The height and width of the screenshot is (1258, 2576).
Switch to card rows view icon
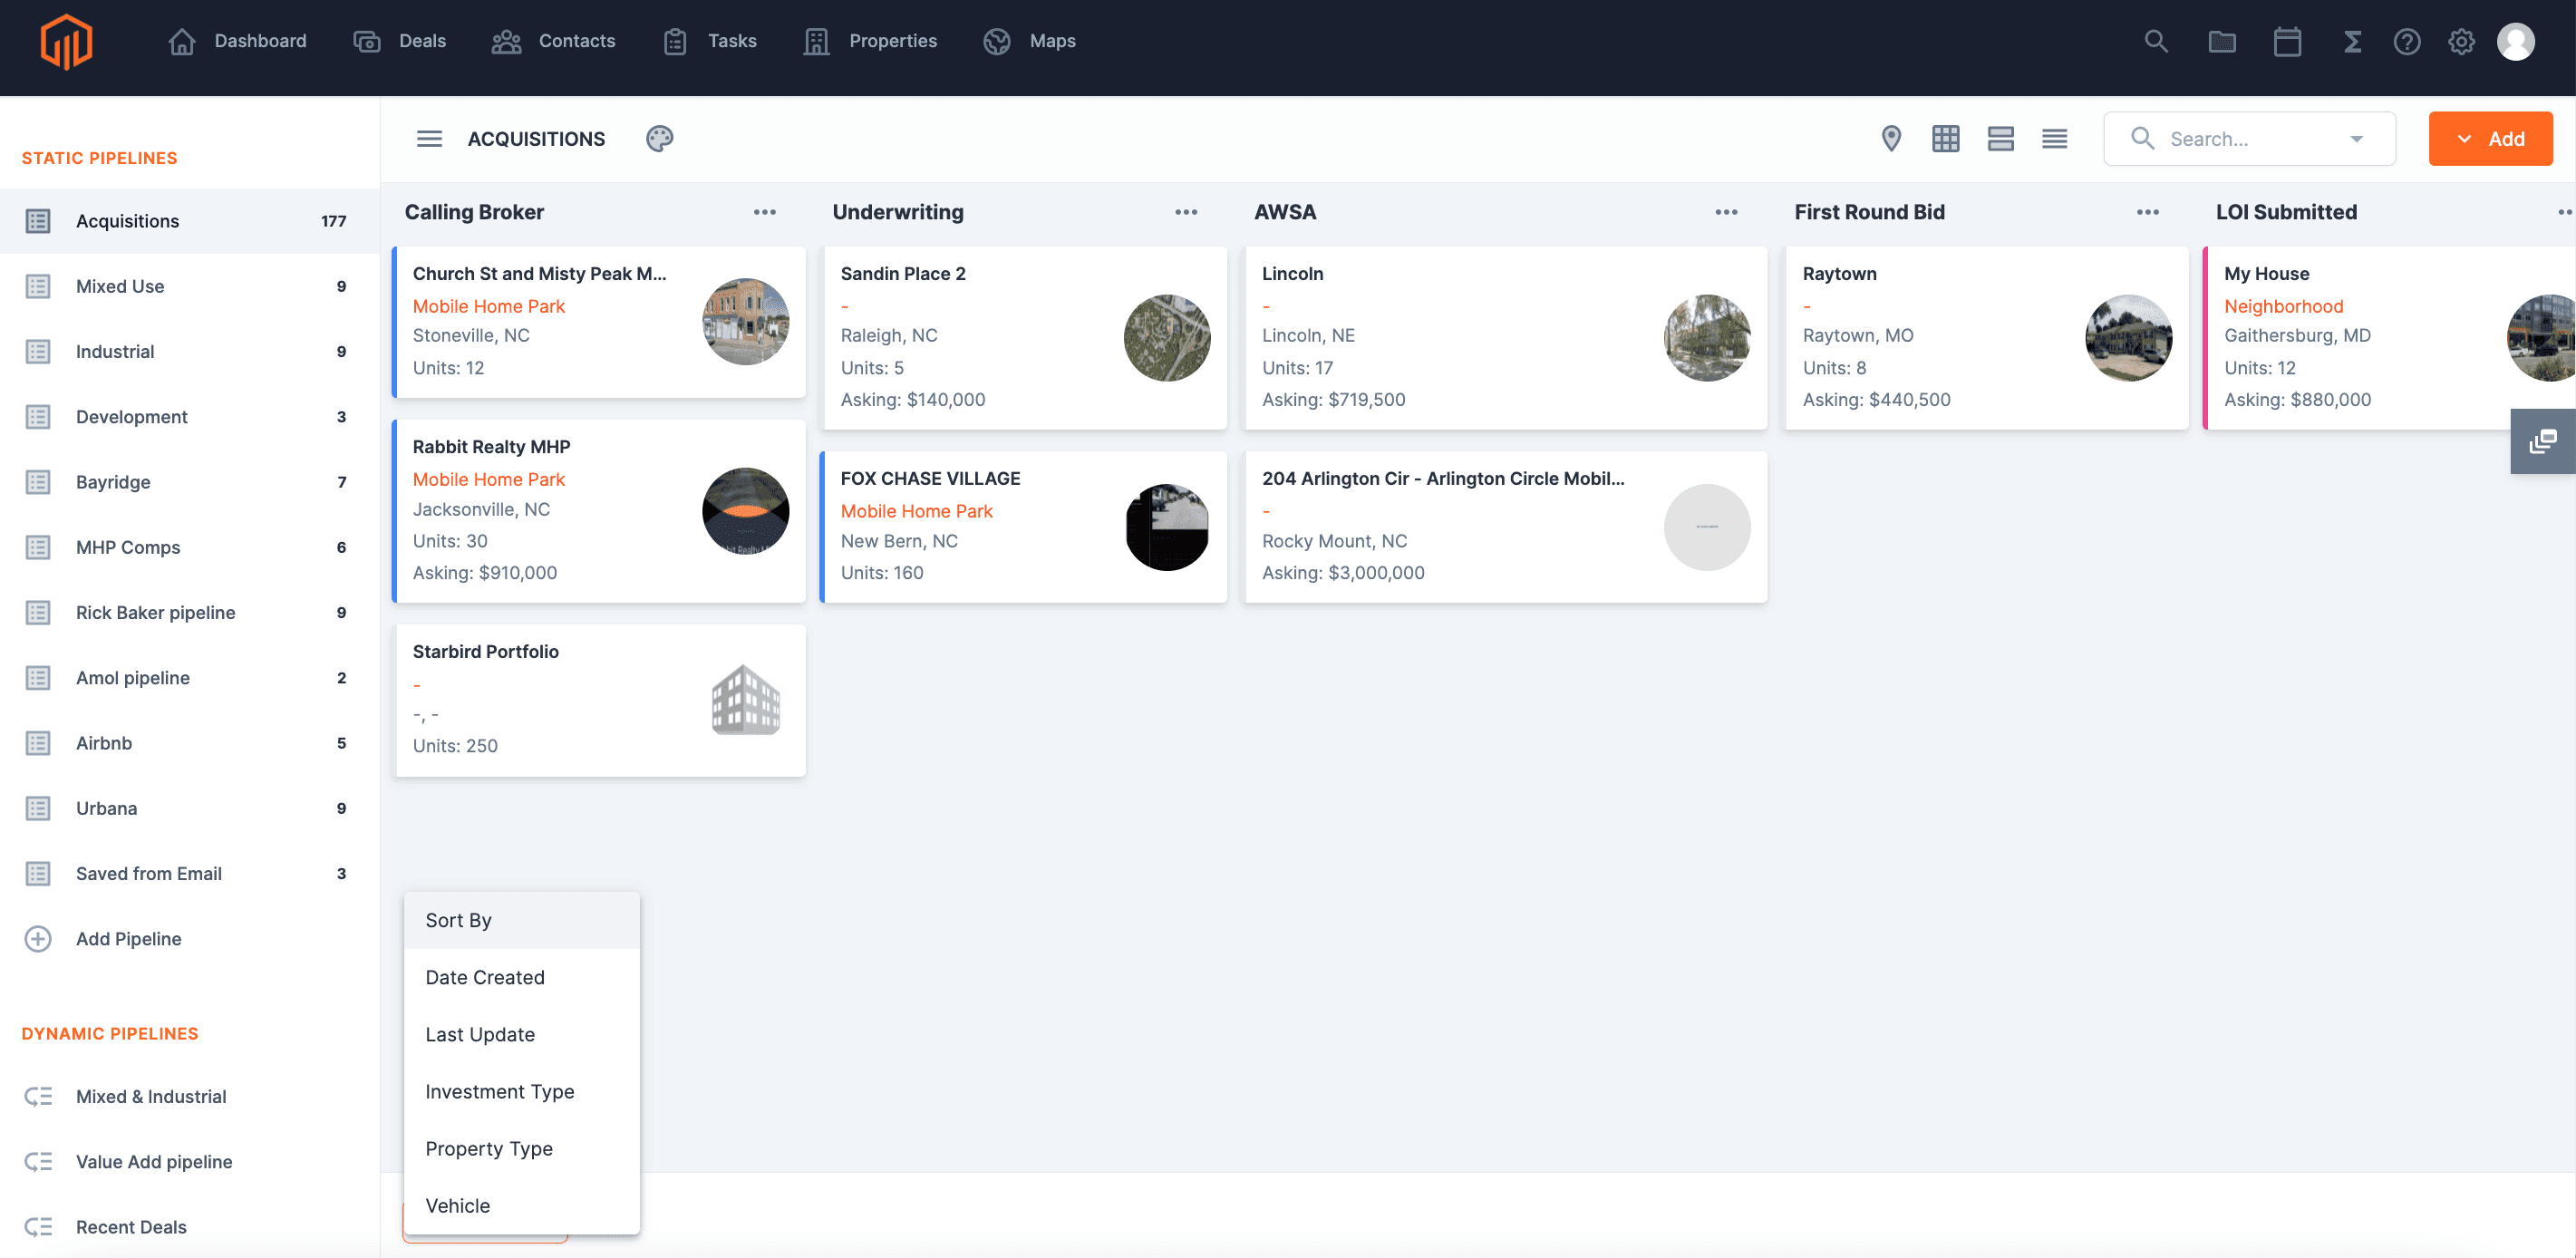[x=2000, y=139]
